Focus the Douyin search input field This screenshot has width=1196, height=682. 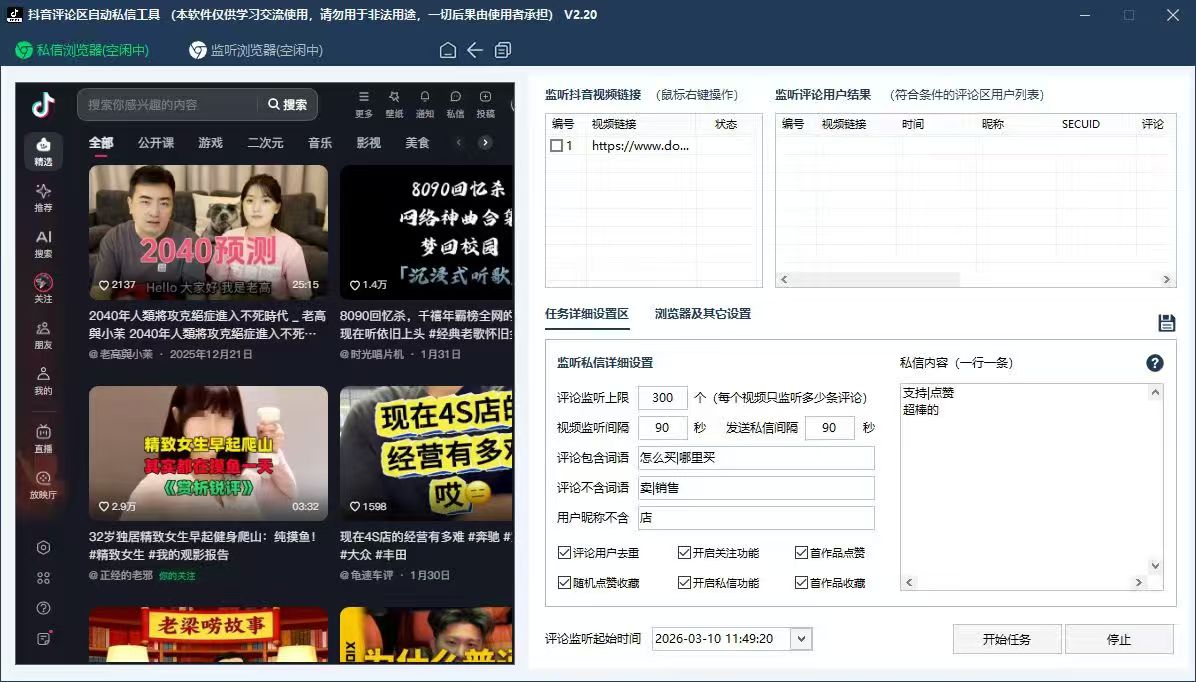(x=168, y=105)
